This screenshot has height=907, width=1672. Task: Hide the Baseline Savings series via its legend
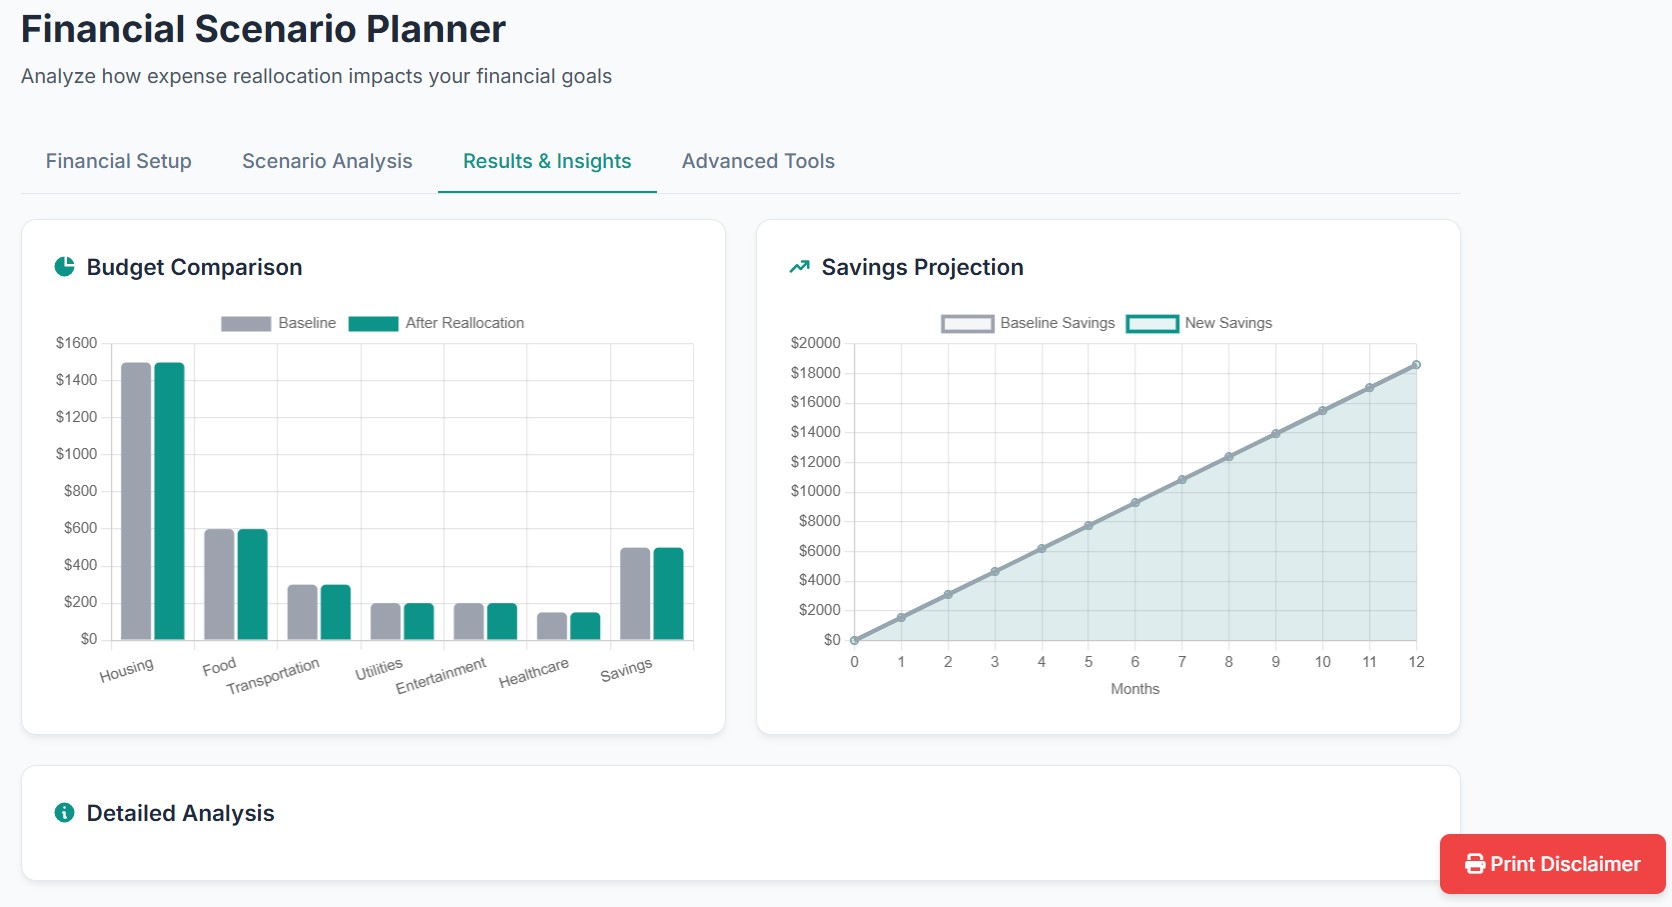tap(1057, 322)
